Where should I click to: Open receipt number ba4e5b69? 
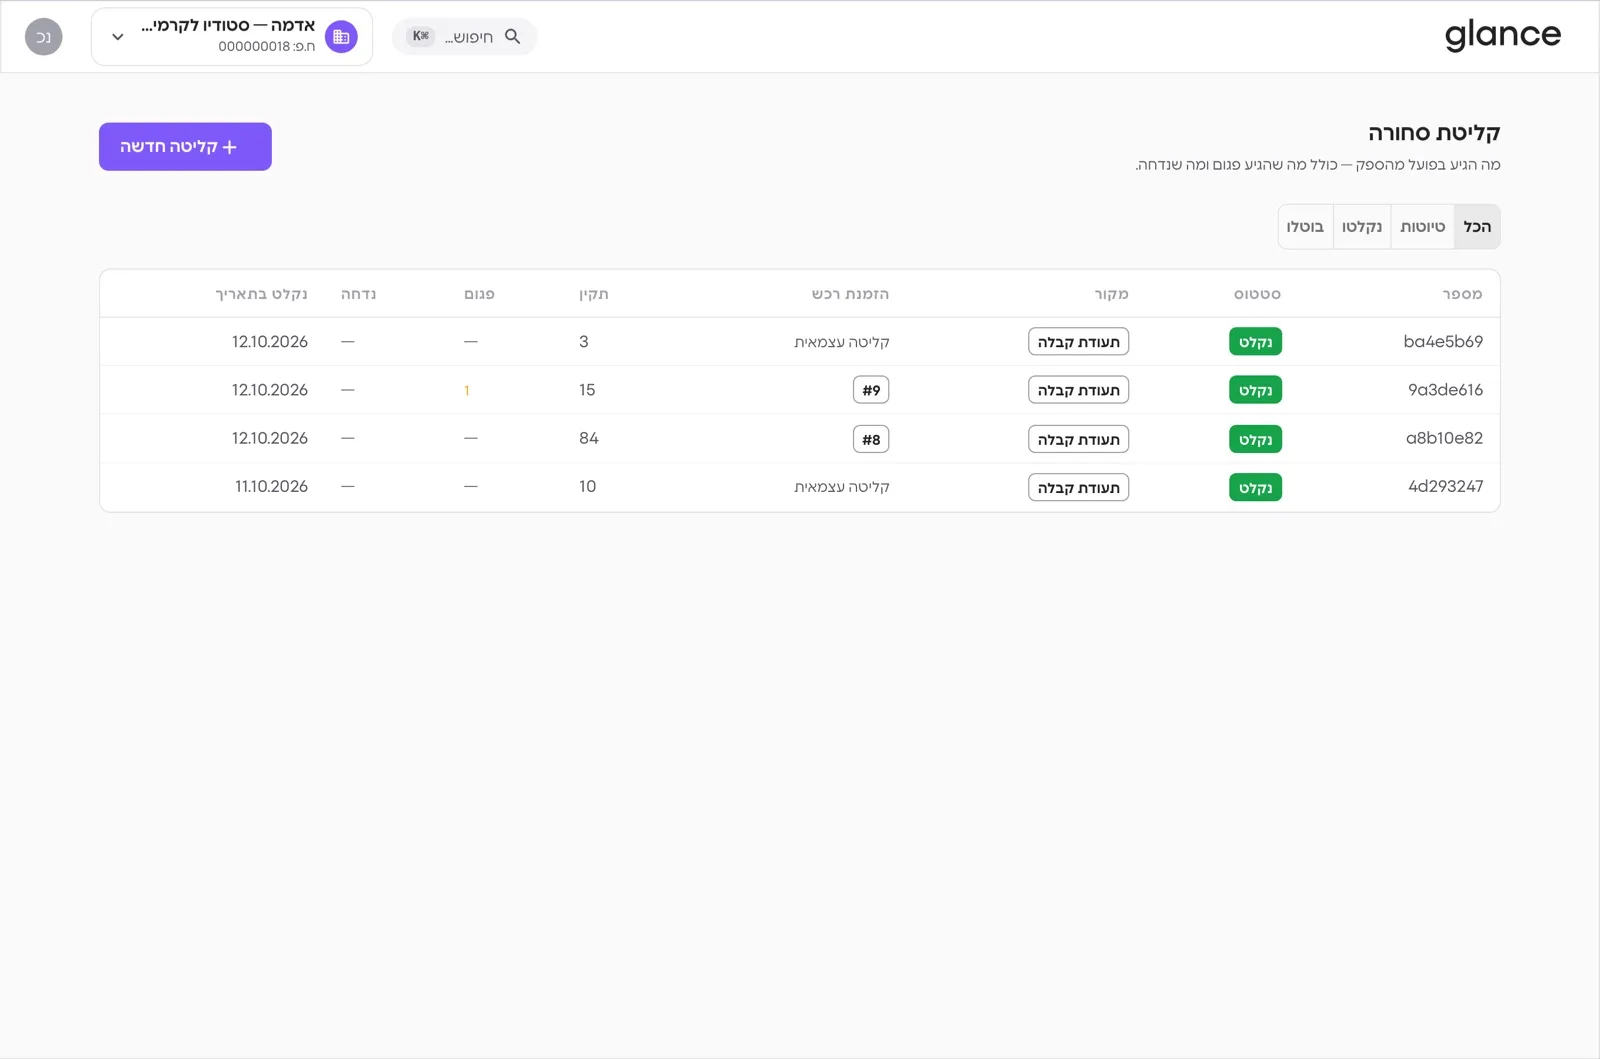pyautogui.click(x=1443, y=342)
